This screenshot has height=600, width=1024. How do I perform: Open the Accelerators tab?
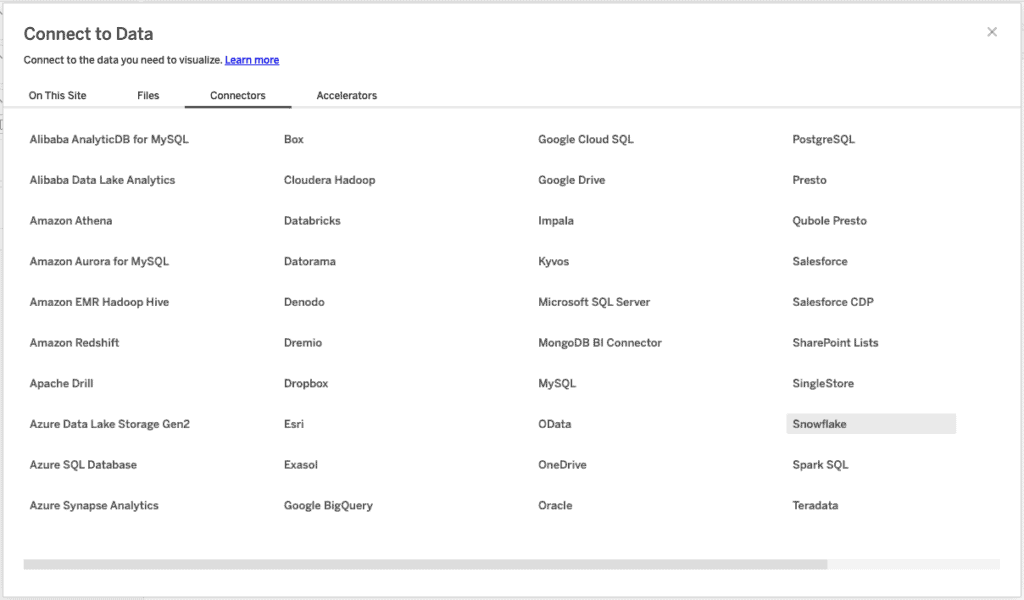tap(347, 96)
